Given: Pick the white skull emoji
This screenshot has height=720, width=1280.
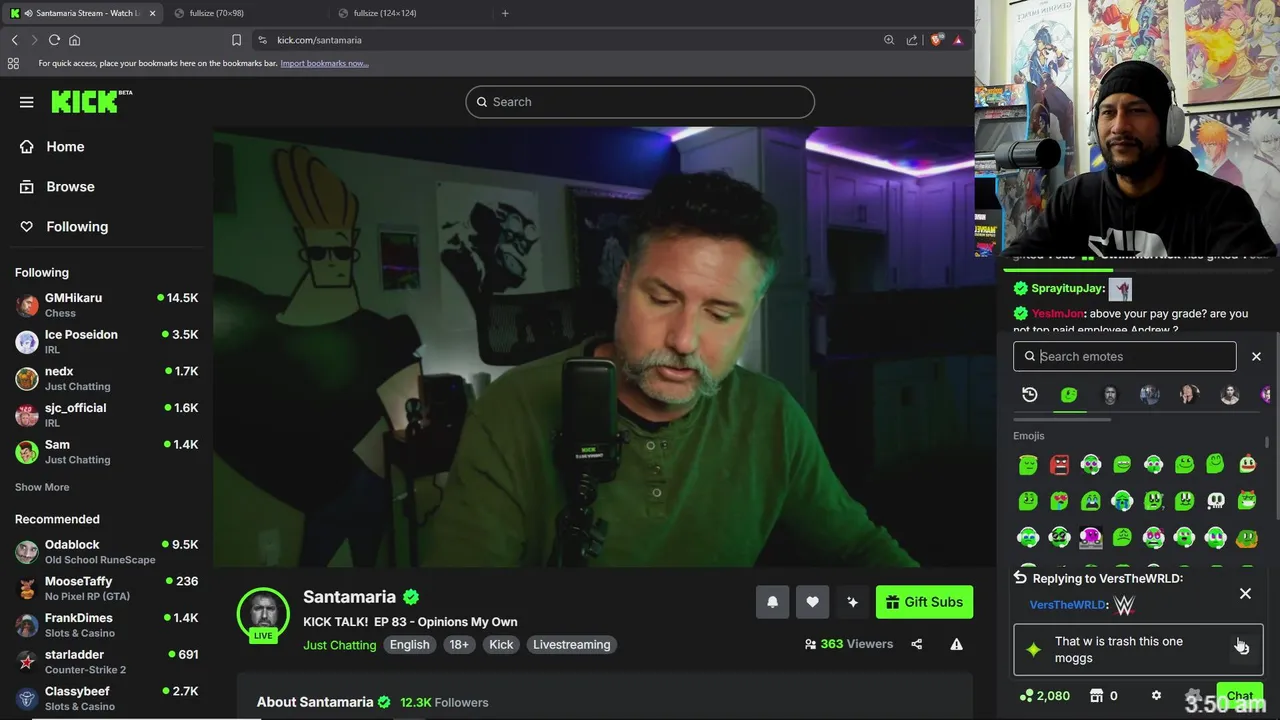Looking at the screenshot, I should [1216, 501].
